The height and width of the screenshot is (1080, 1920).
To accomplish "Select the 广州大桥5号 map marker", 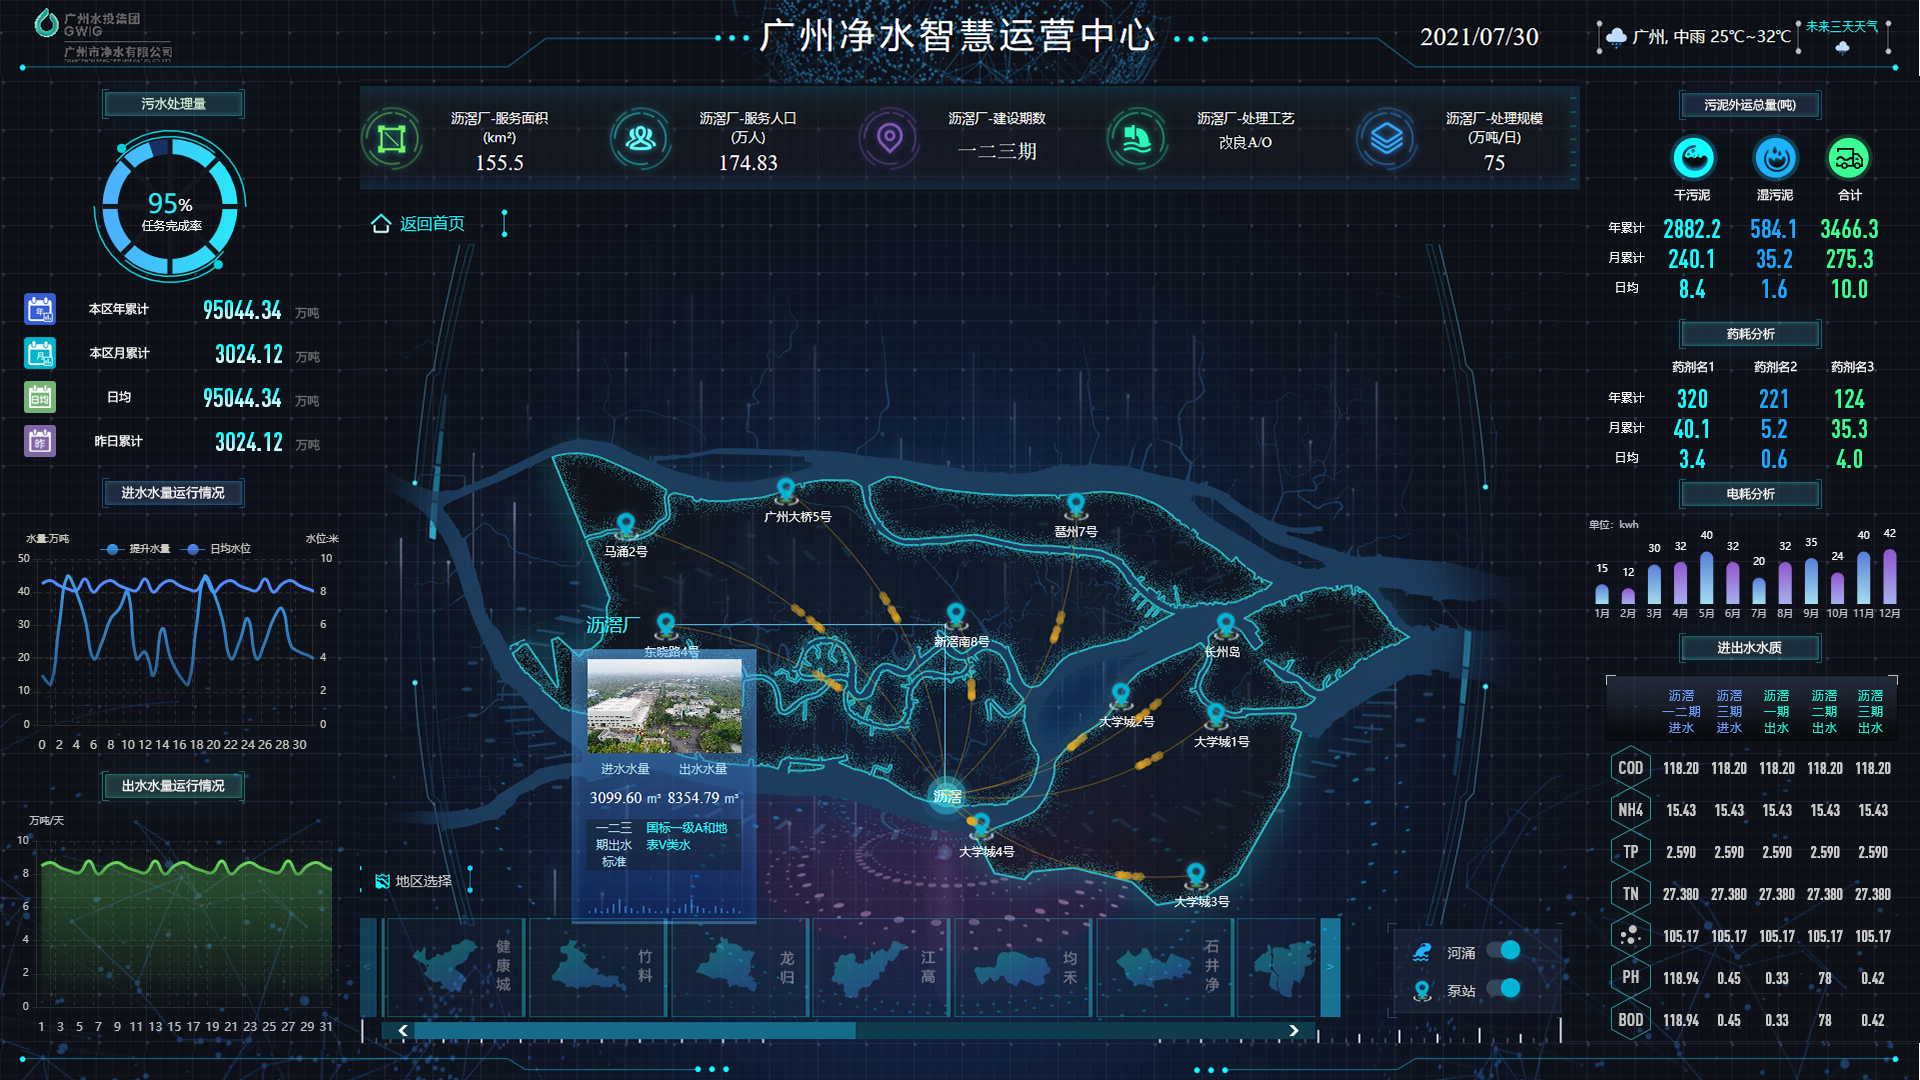I will [x=786, y=490].
